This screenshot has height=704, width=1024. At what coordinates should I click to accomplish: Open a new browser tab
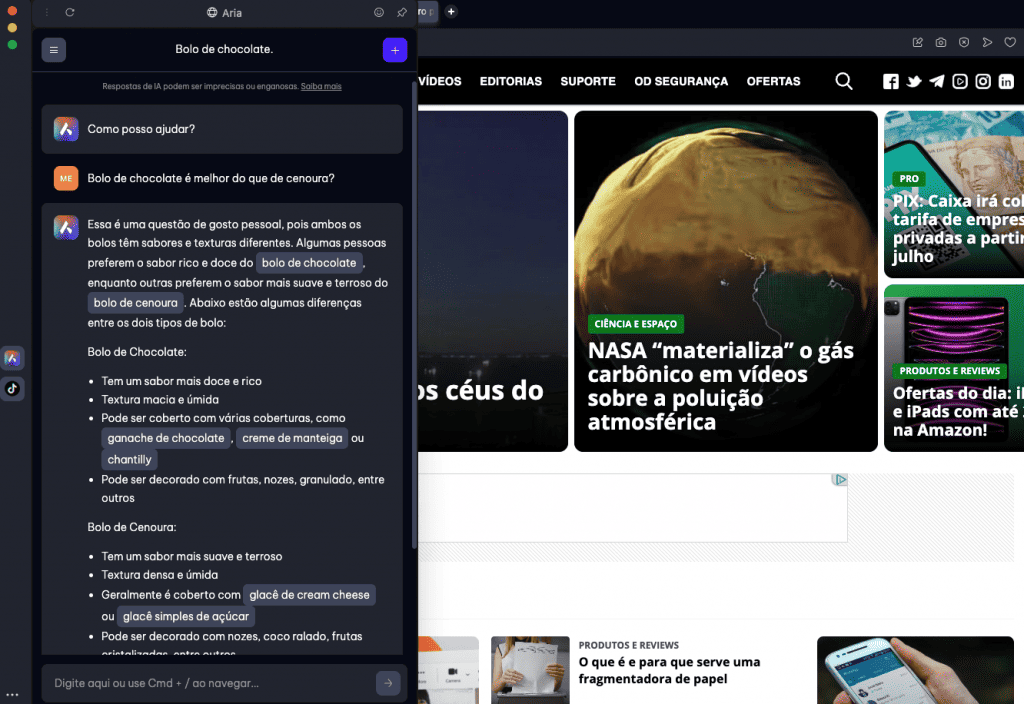[451, 12]
